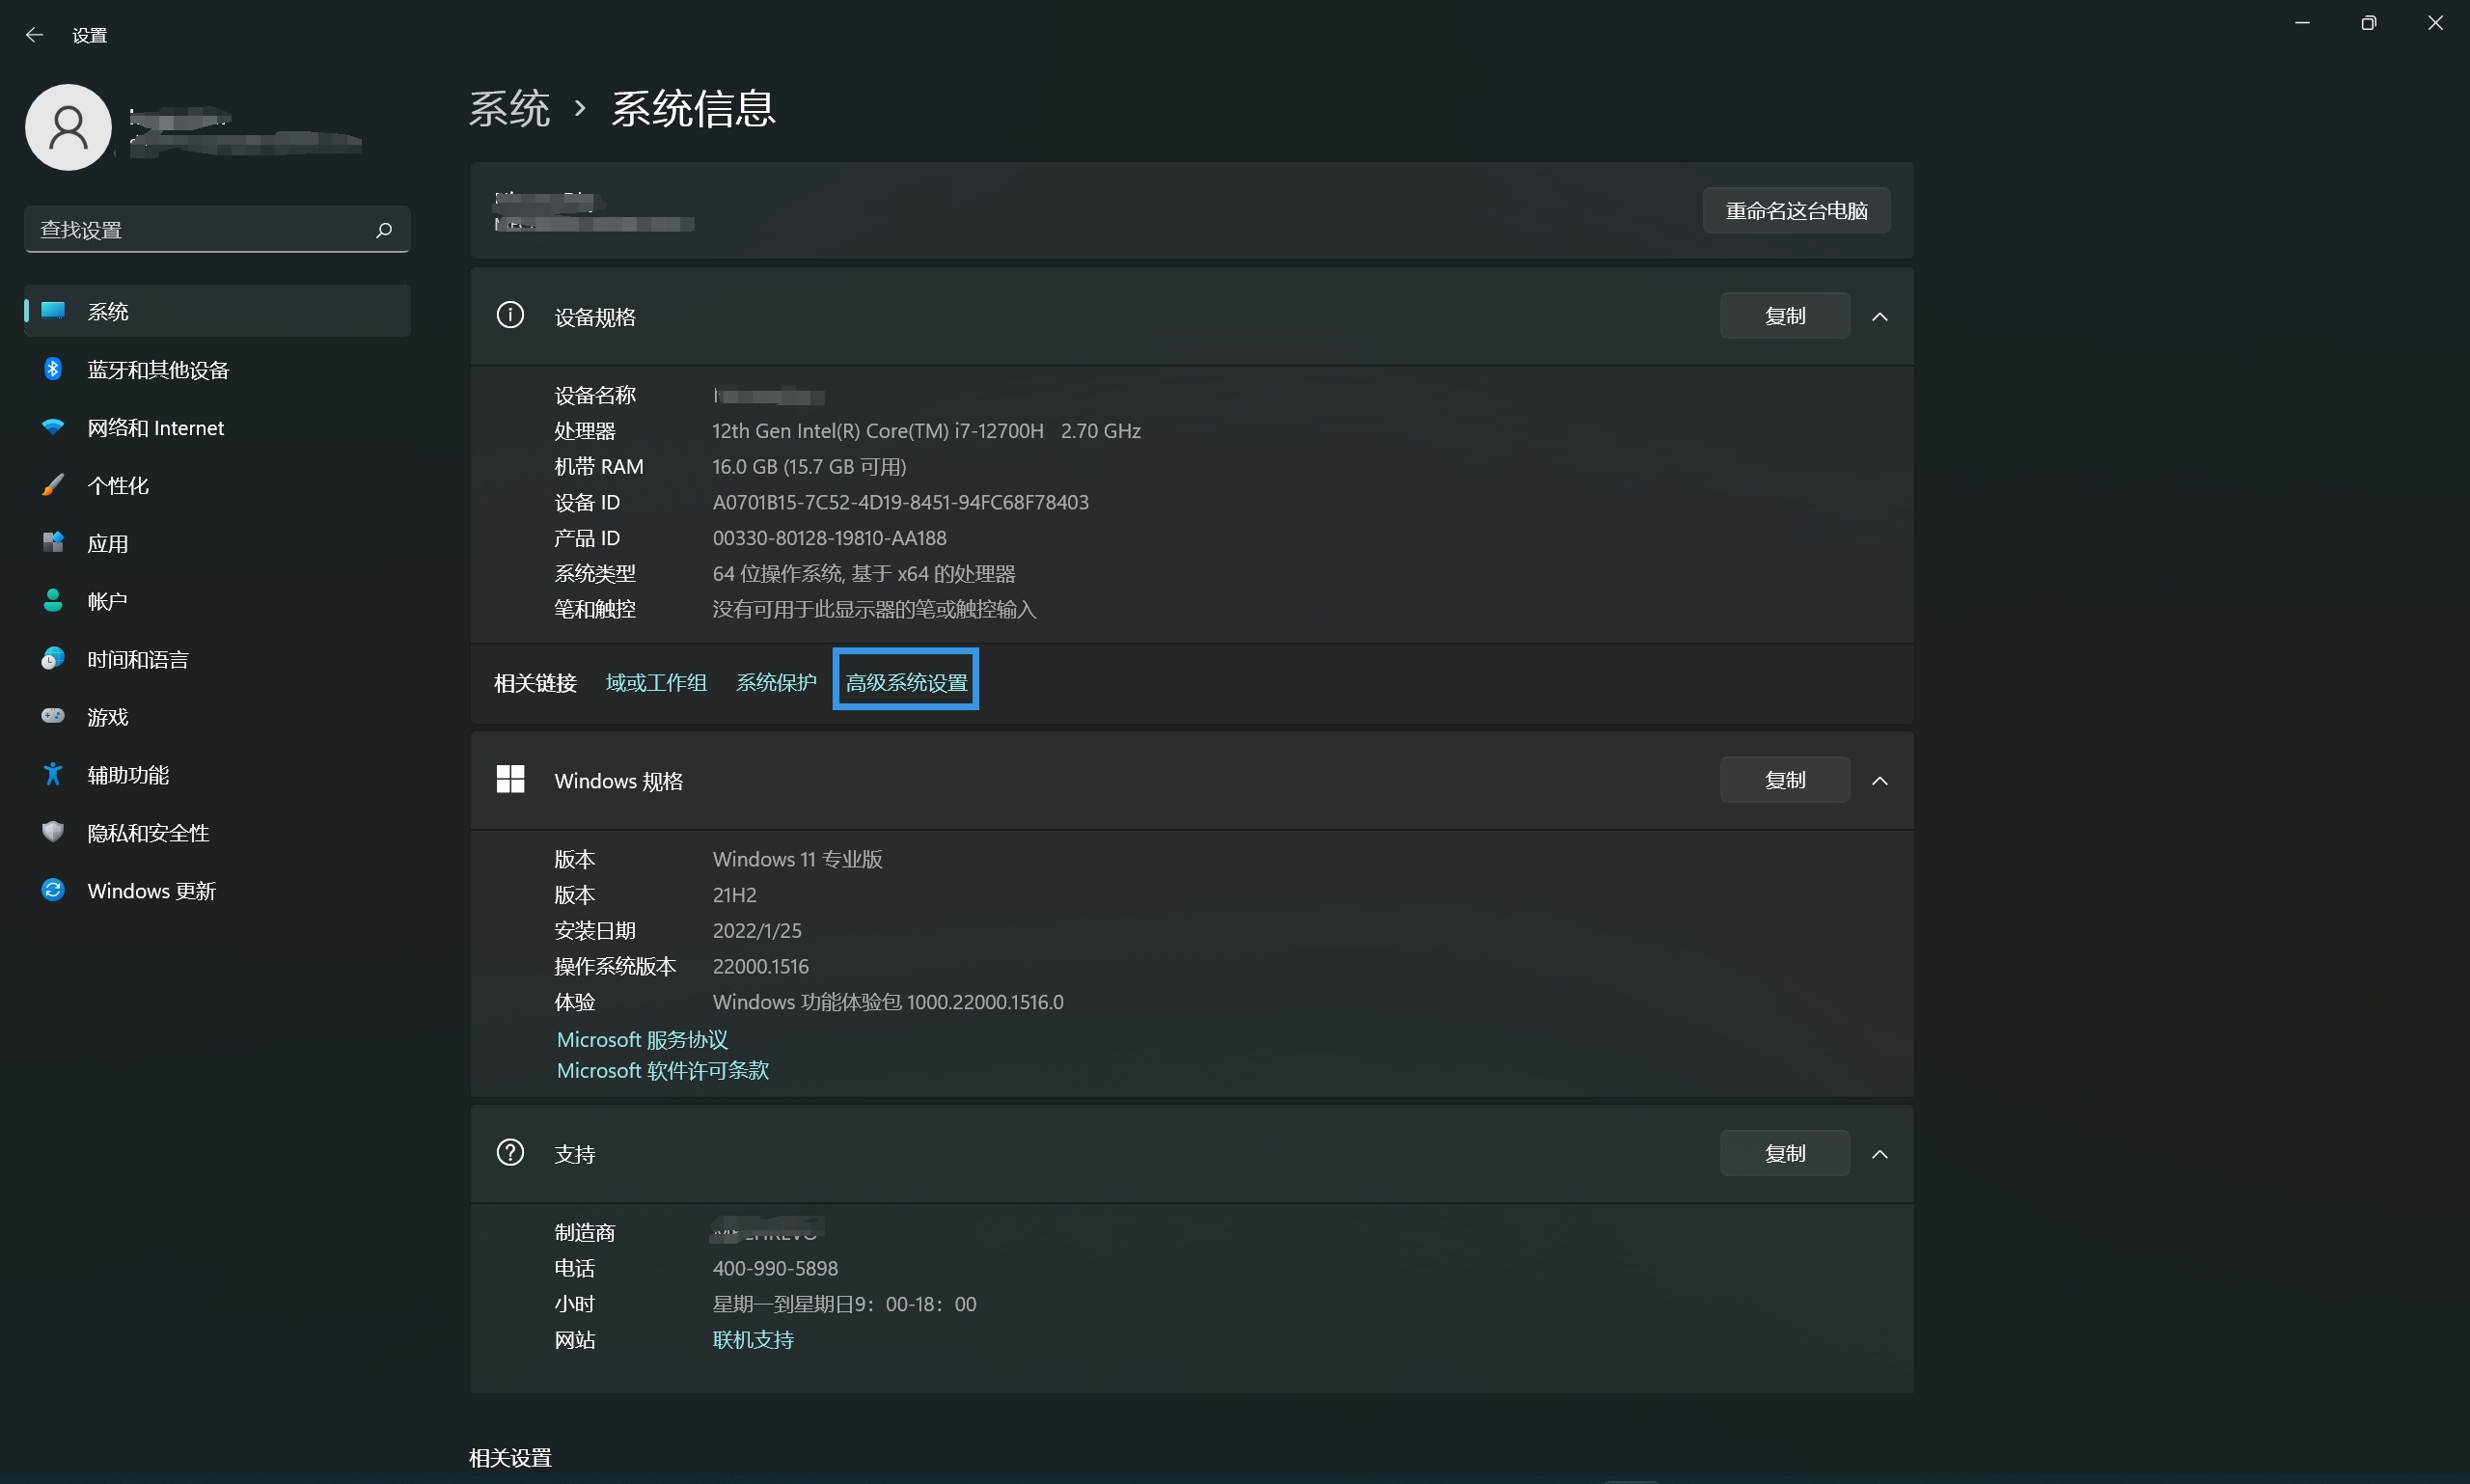Click the 查找设置 search field

(x=200, y=230)
